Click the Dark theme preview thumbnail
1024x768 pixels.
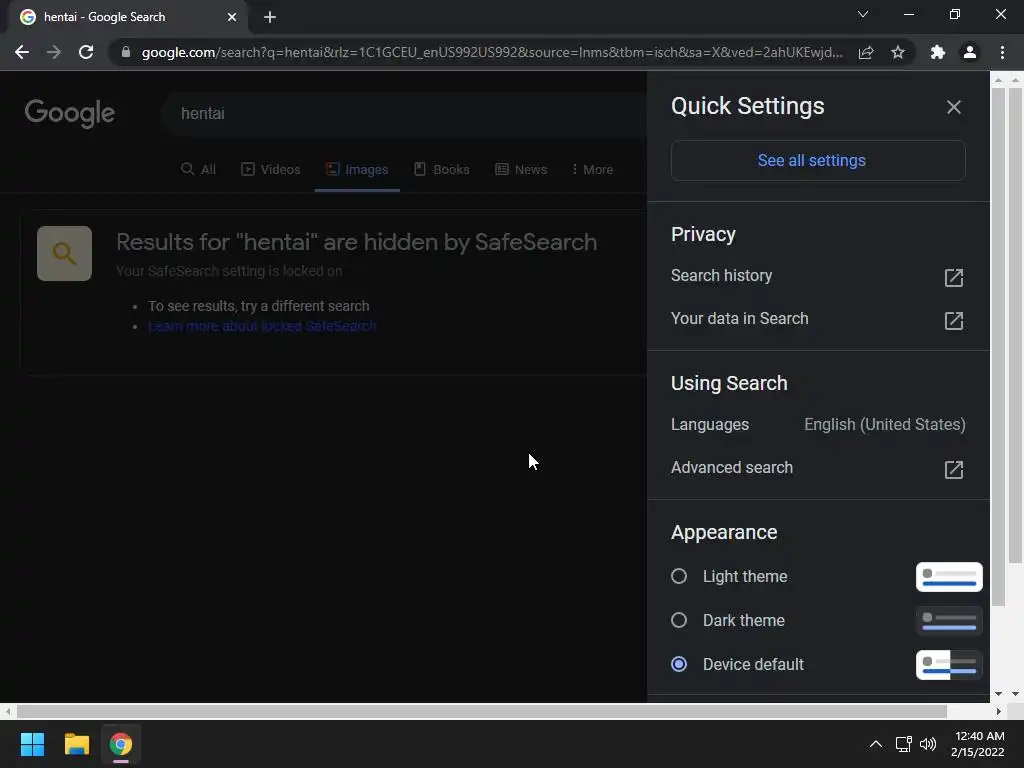click(x=949, y=620)
